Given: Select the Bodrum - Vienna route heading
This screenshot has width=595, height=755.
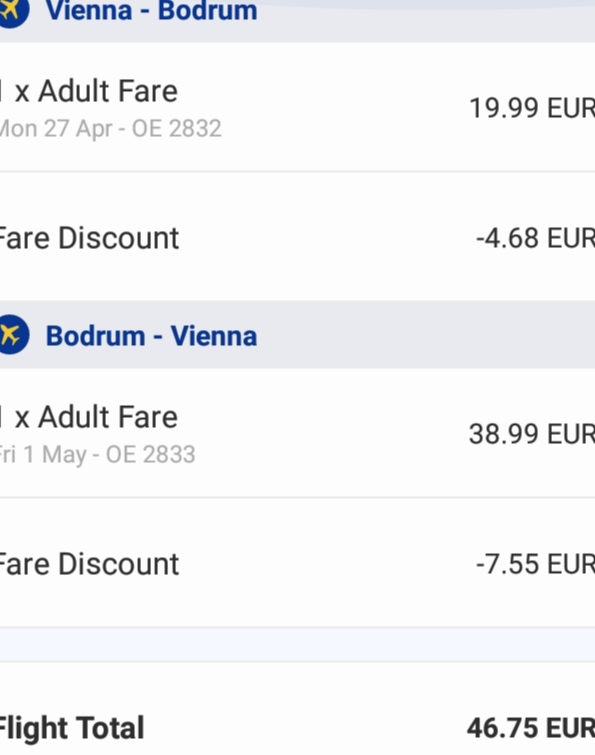Looking at the screenshot, I should tap(151, 336).
